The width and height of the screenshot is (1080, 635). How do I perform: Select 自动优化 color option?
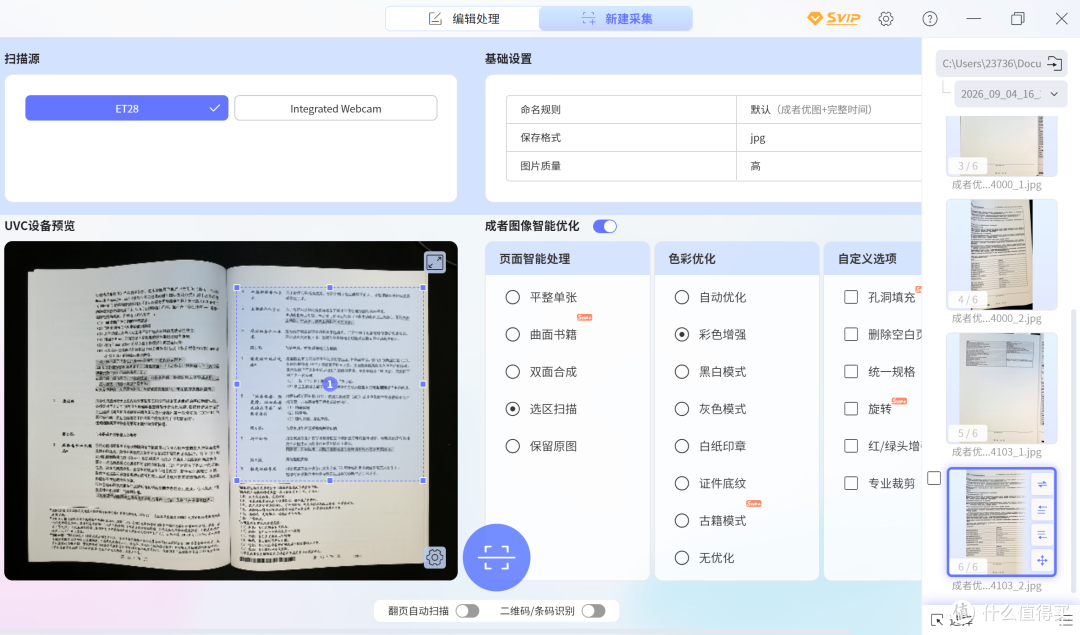(682, 297)
